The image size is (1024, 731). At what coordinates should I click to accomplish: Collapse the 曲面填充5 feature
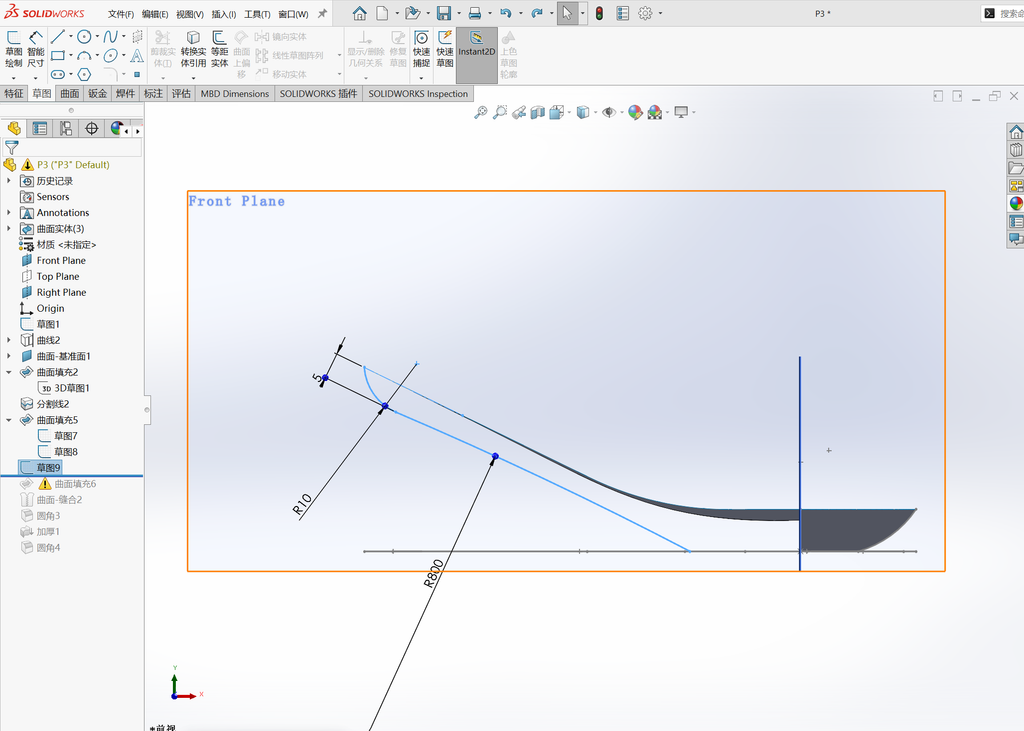(8, 420)
